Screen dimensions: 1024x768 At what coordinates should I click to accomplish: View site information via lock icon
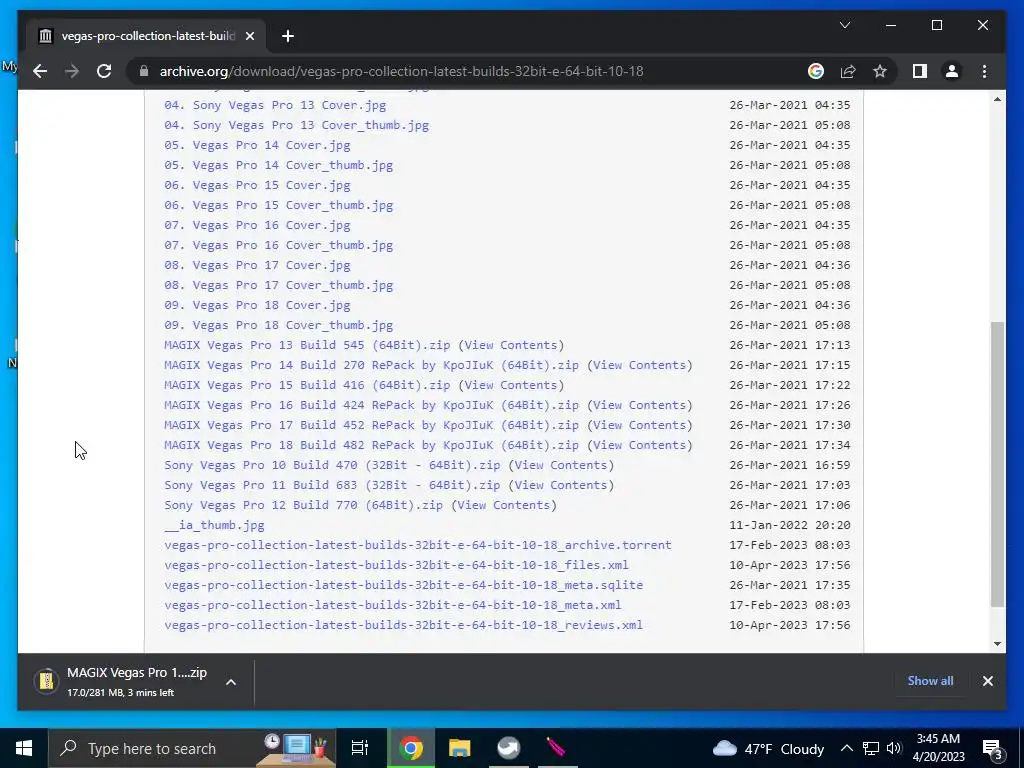(144, 71)
